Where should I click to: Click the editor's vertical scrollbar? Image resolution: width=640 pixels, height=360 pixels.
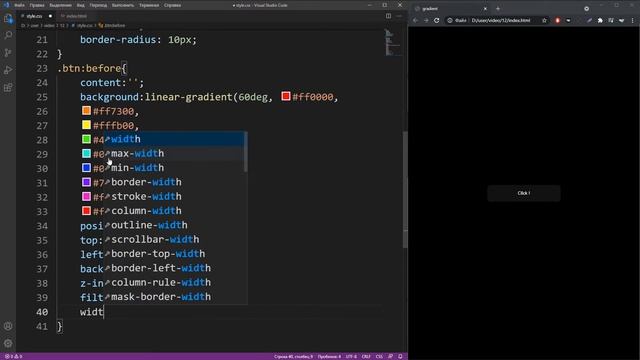coord(405,190)
